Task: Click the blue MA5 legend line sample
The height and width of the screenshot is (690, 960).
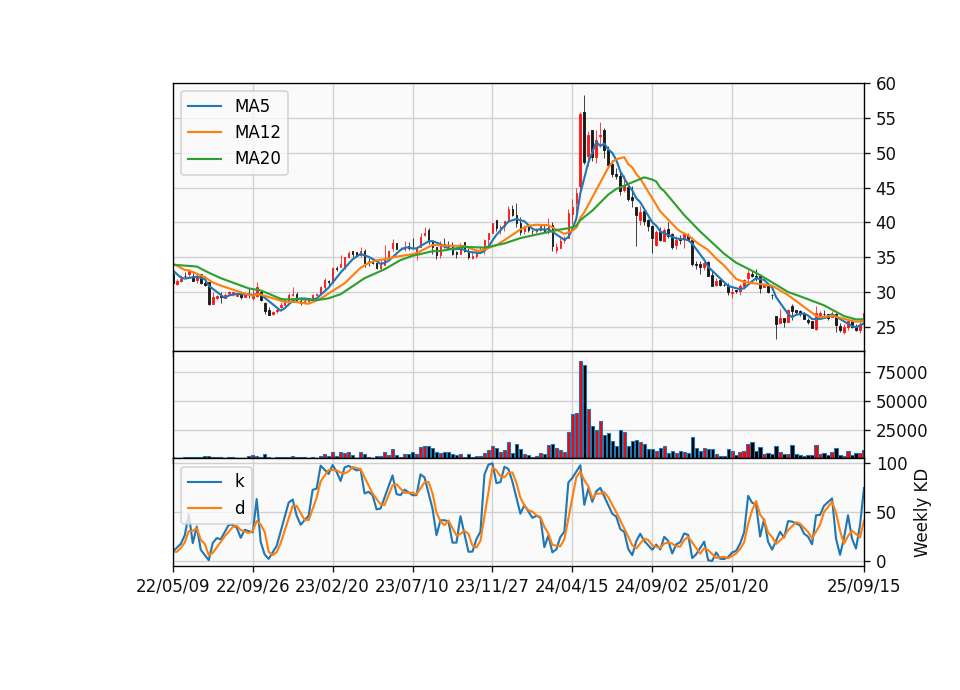Action: coord(204,107)
